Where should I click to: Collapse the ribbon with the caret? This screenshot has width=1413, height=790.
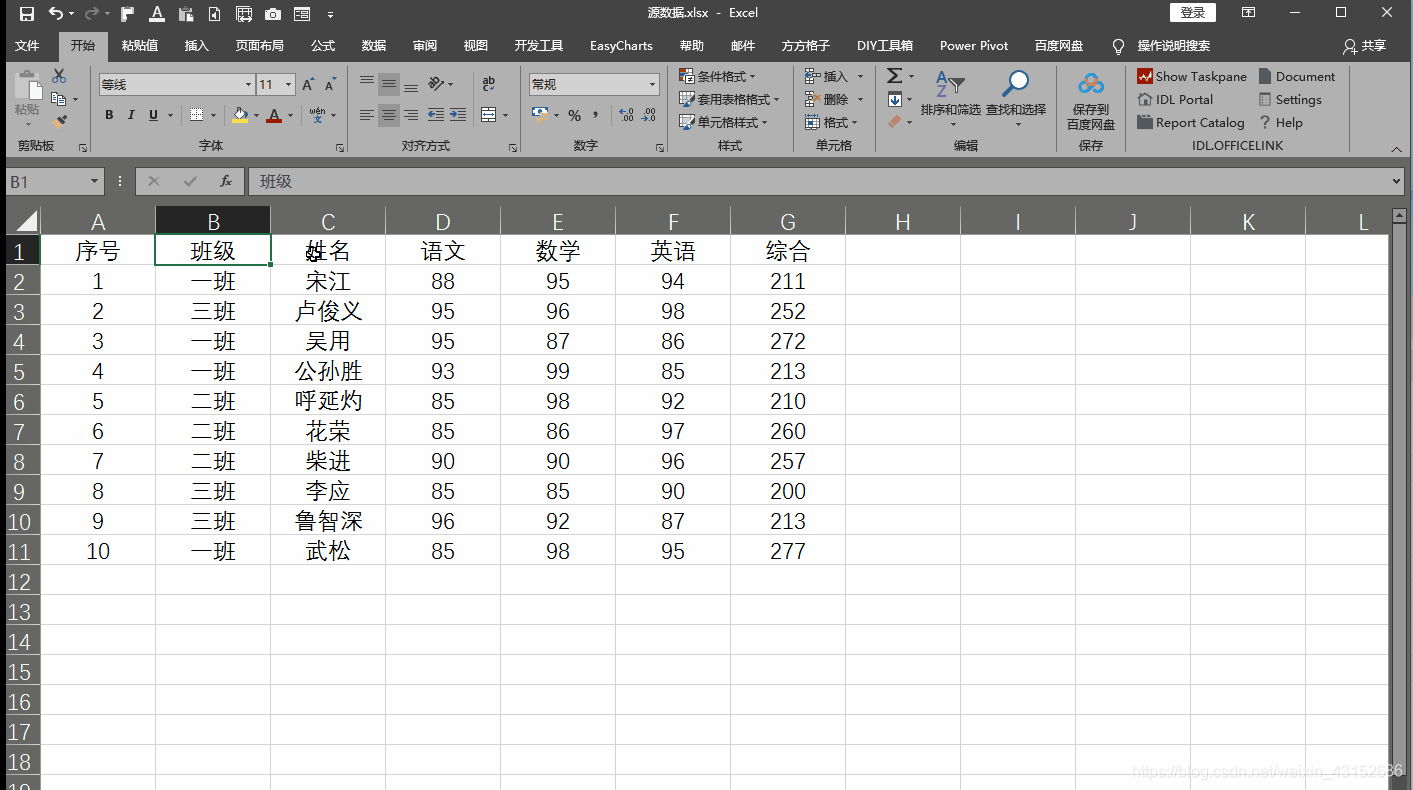[1396, 148]
